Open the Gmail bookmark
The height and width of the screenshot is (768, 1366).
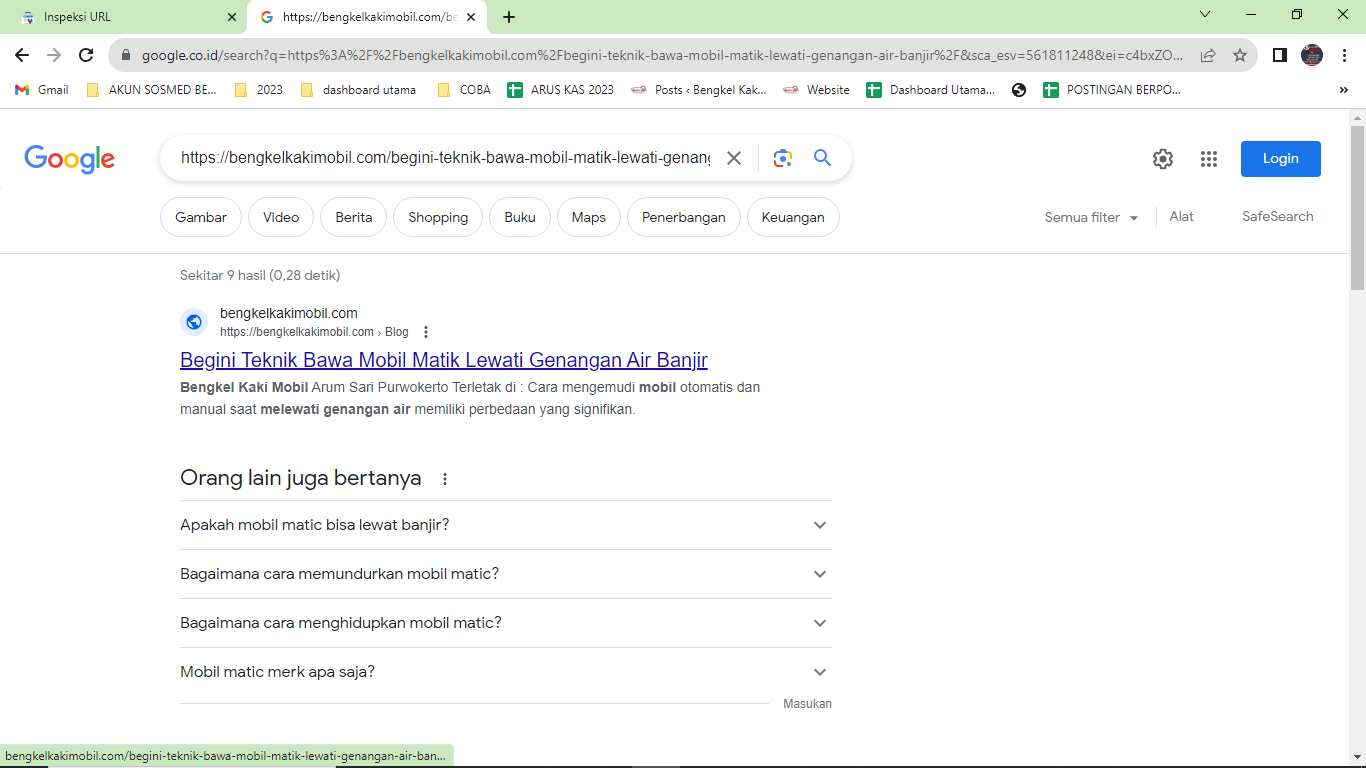[42, 90]
